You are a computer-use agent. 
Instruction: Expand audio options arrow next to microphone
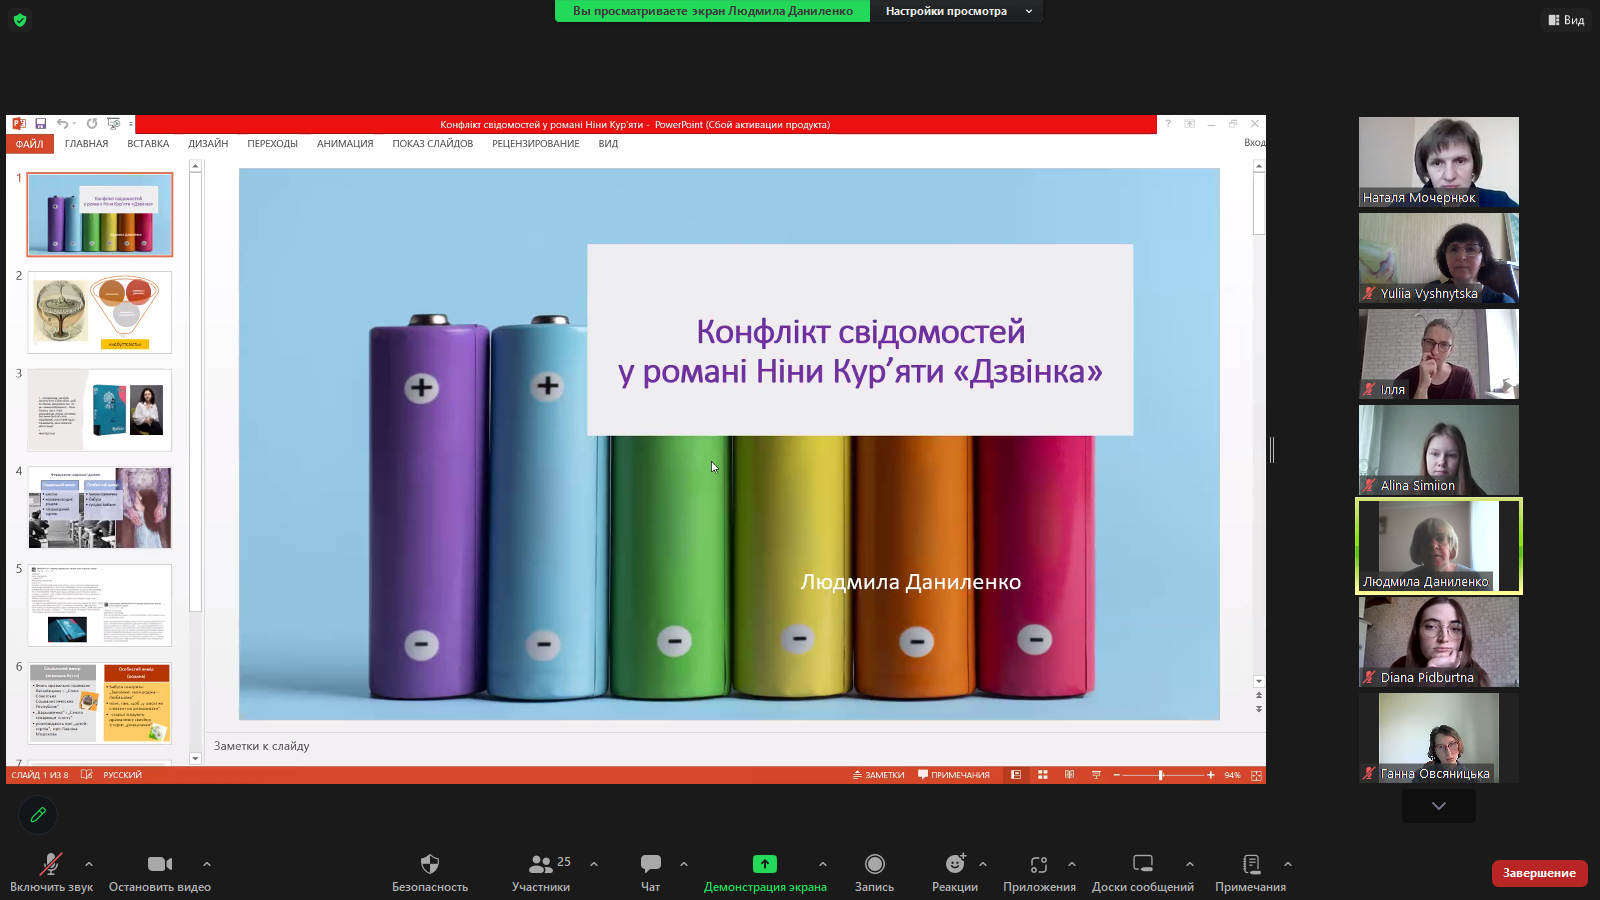click(x=89, y=864)
